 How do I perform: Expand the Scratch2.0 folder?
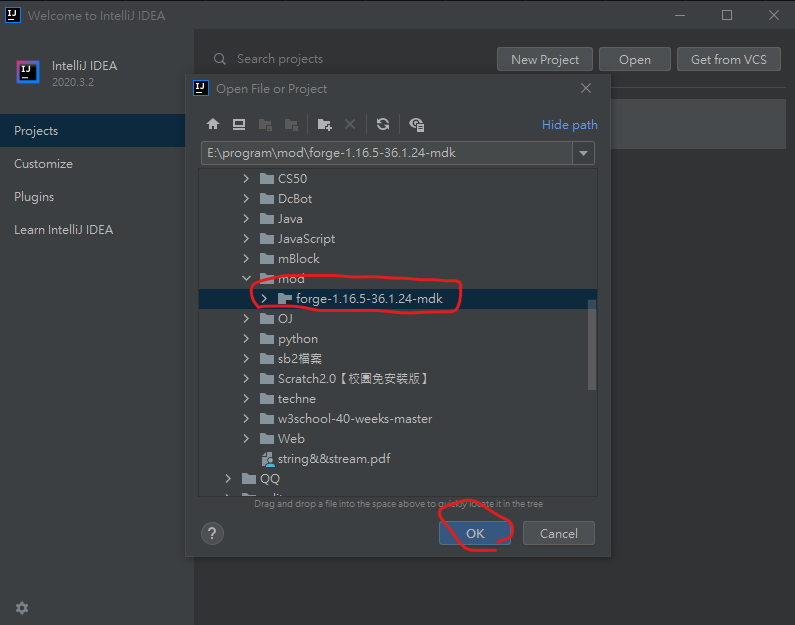(246, 379)
